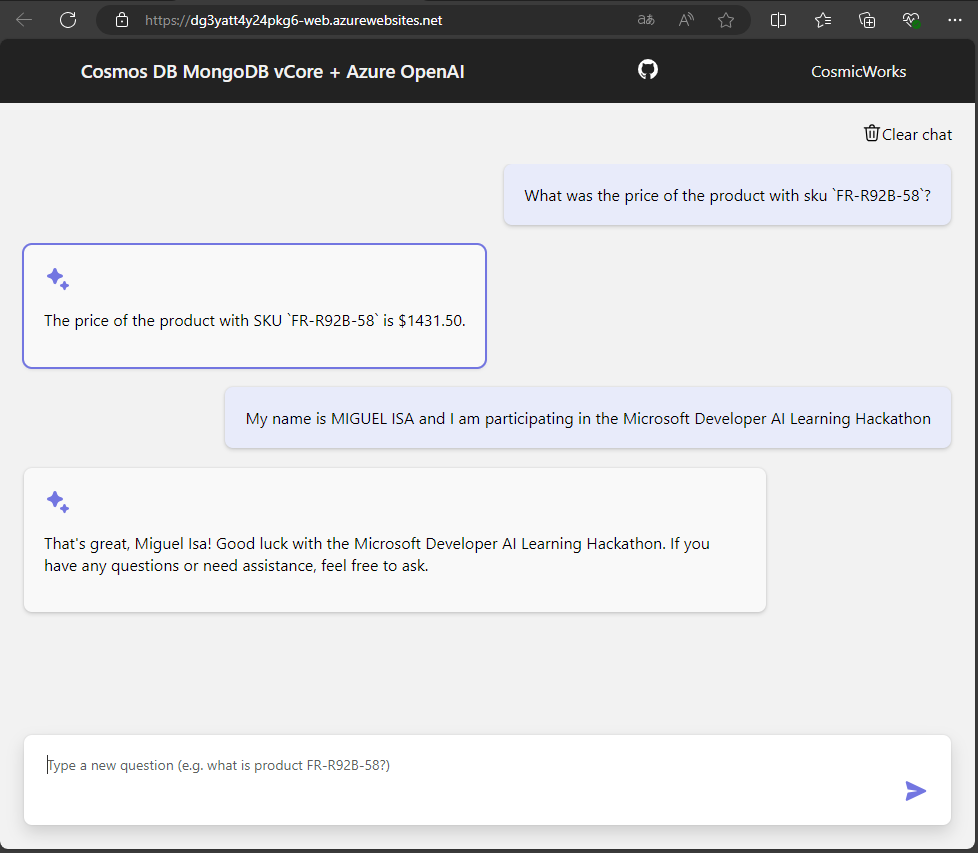Open Browser essentials heart icon
978x853 pixels.
point(911,20)
